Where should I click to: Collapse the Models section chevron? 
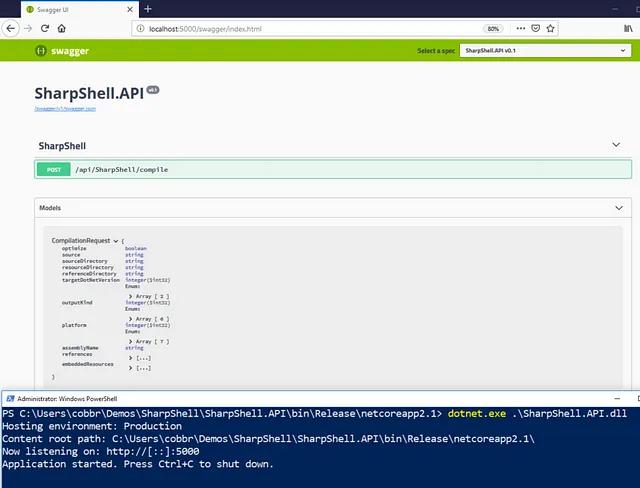(x=619, y=208)
